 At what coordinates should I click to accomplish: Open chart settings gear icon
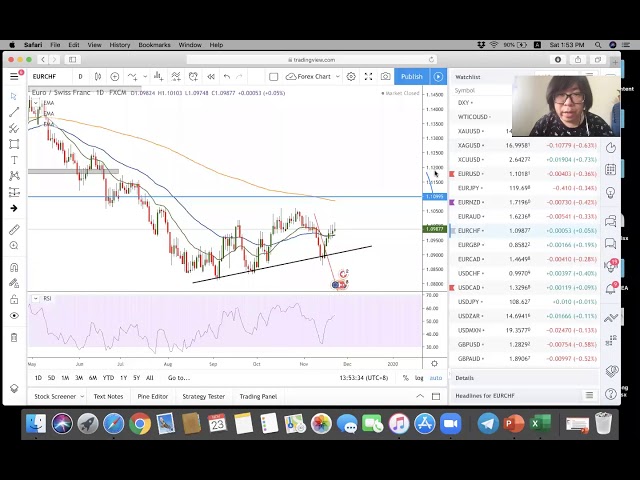[x=351, y=77]
